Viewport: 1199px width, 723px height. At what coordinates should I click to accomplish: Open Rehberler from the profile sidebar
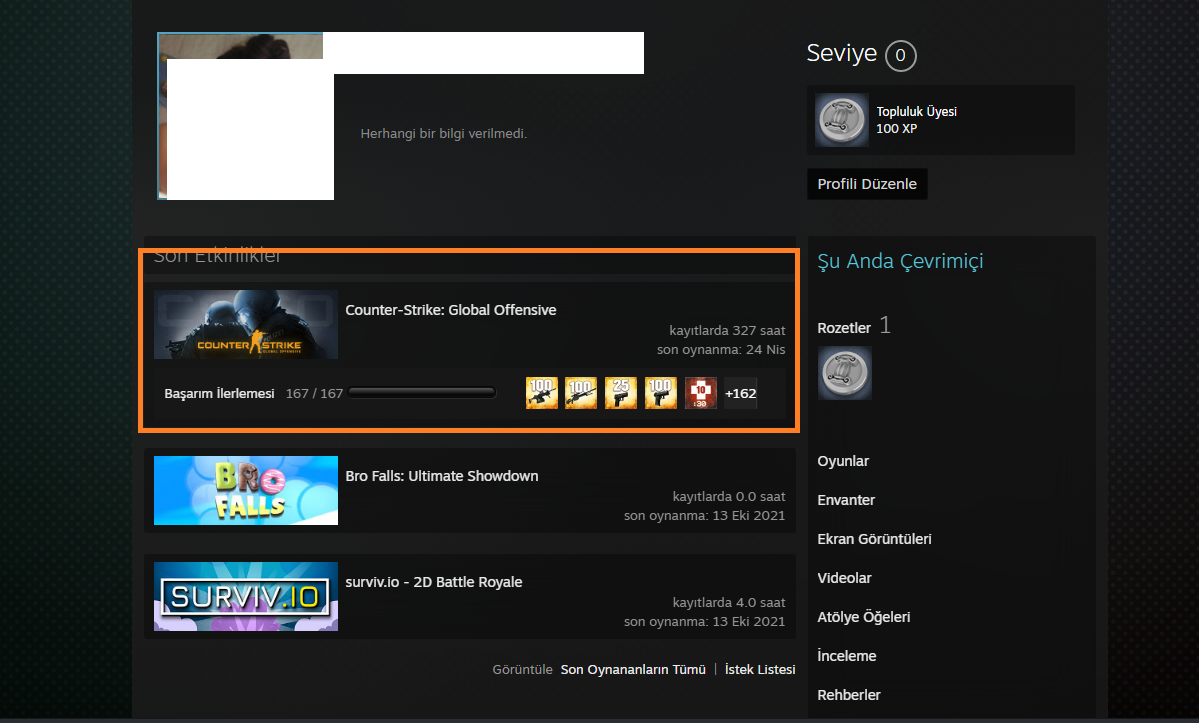point(849,695)
